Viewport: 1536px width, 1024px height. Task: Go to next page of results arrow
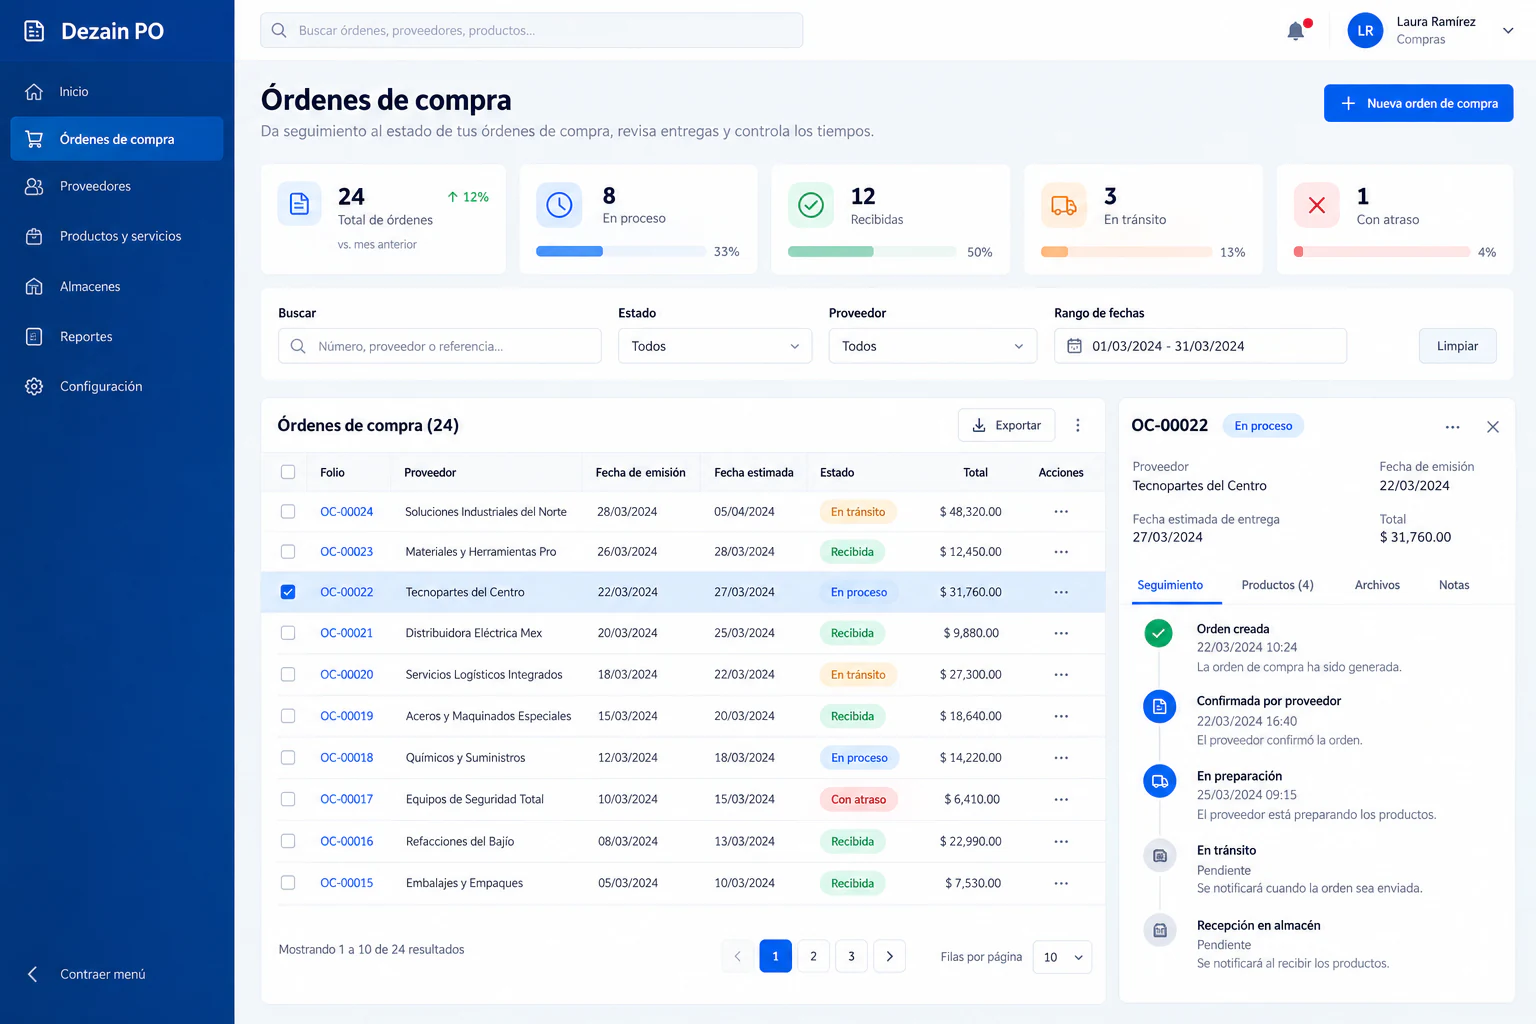pyautogui.click(x=890, y=956)
